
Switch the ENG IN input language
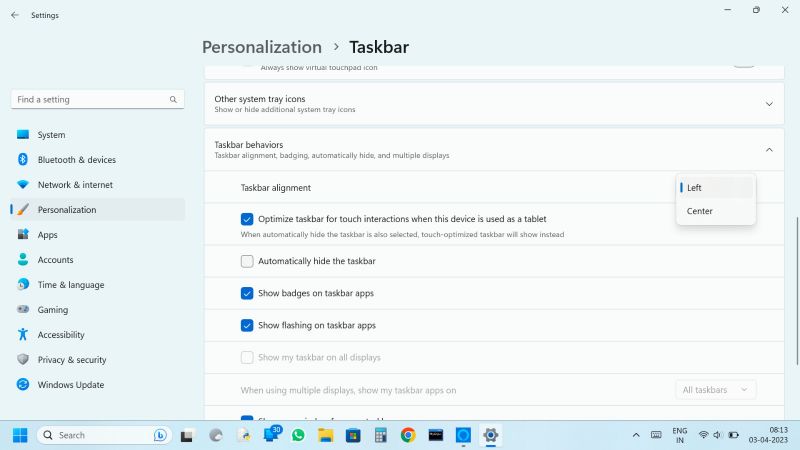(x=680, y=435)
